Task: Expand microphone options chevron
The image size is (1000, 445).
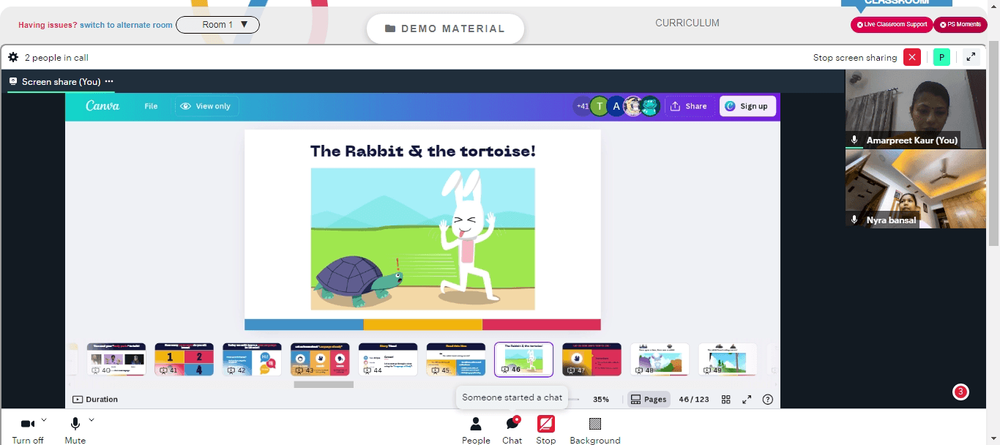Action: pos(91,419)
